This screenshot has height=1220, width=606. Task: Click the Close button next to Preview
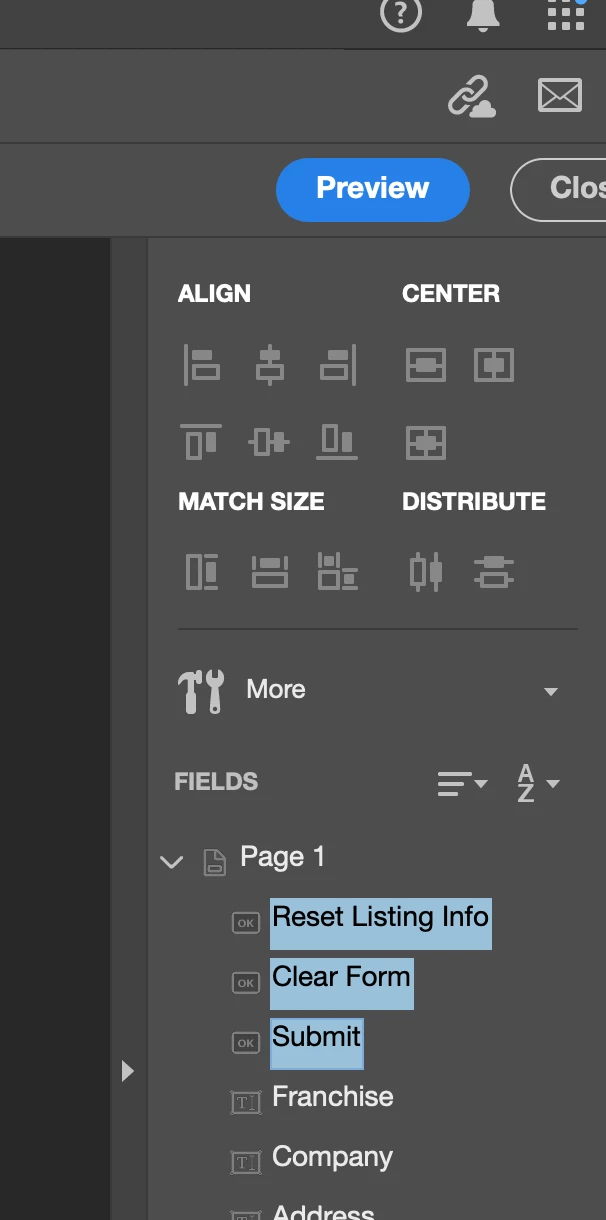pos(560,189)
